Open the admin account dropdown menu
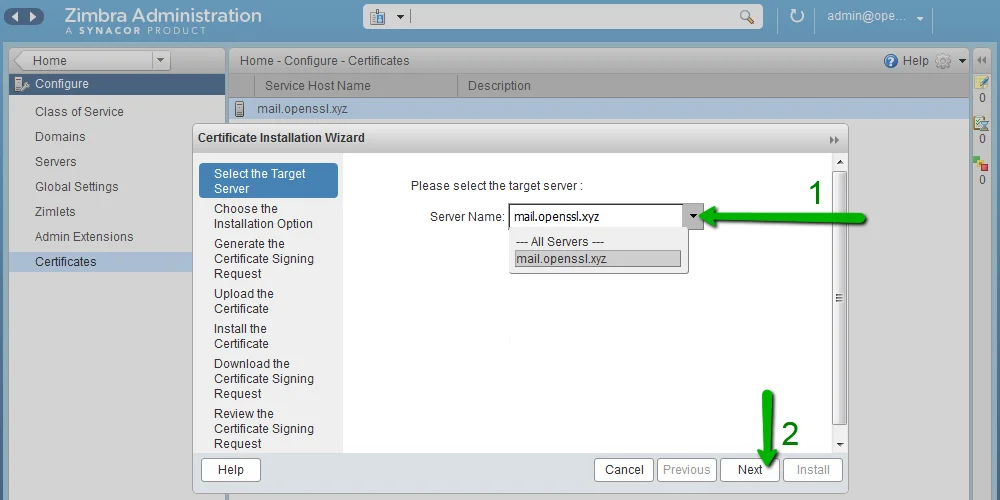The height and width of the screenshot is (500, 1000). pyautogui.click(x=919, y=18)
